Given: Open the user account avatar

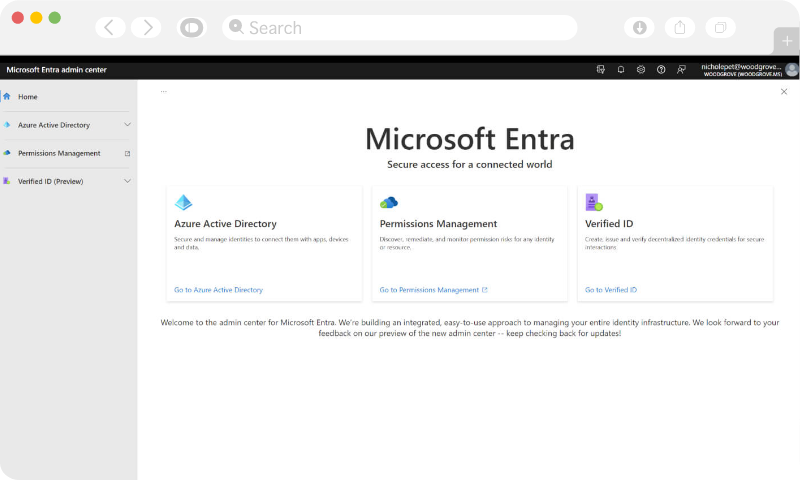Looking at the screenshot, I should [792, 69].
